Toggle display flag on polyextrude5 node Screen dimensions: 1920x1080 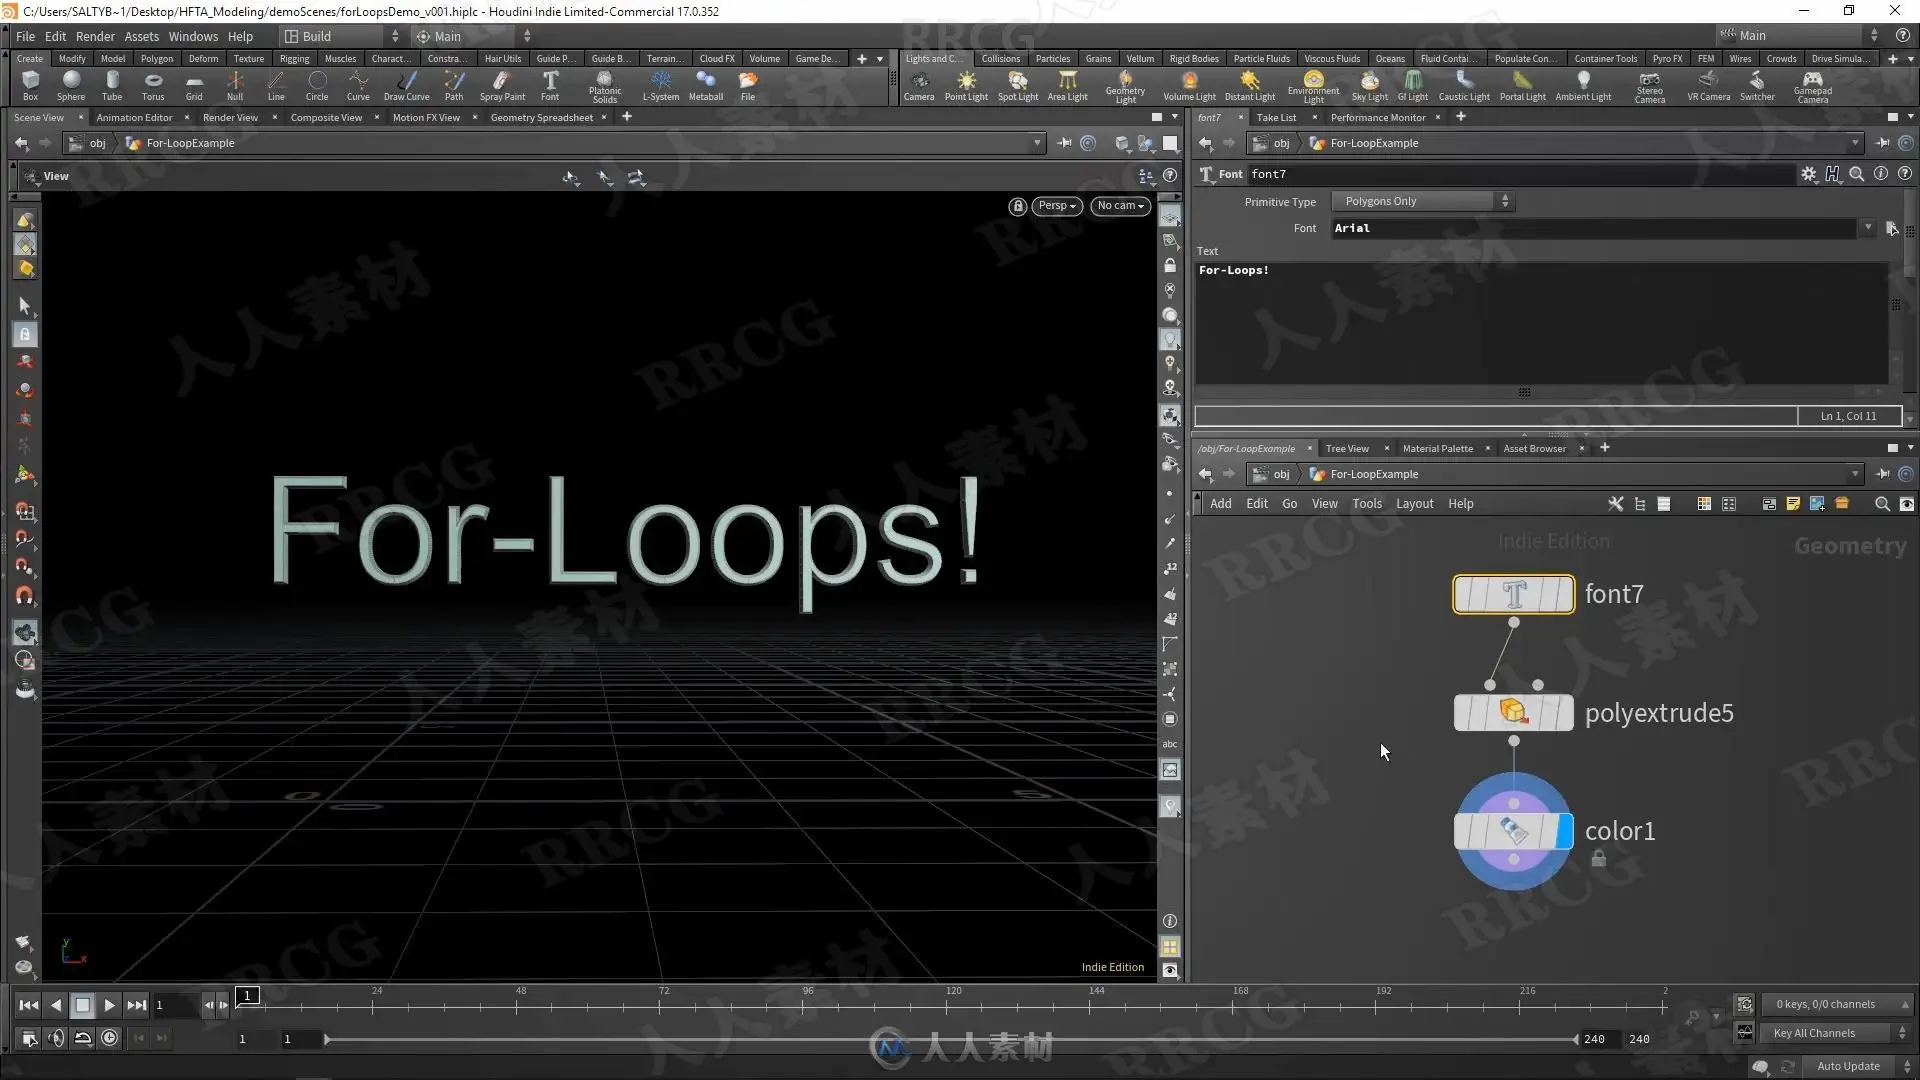click(x=1564, y=713)
